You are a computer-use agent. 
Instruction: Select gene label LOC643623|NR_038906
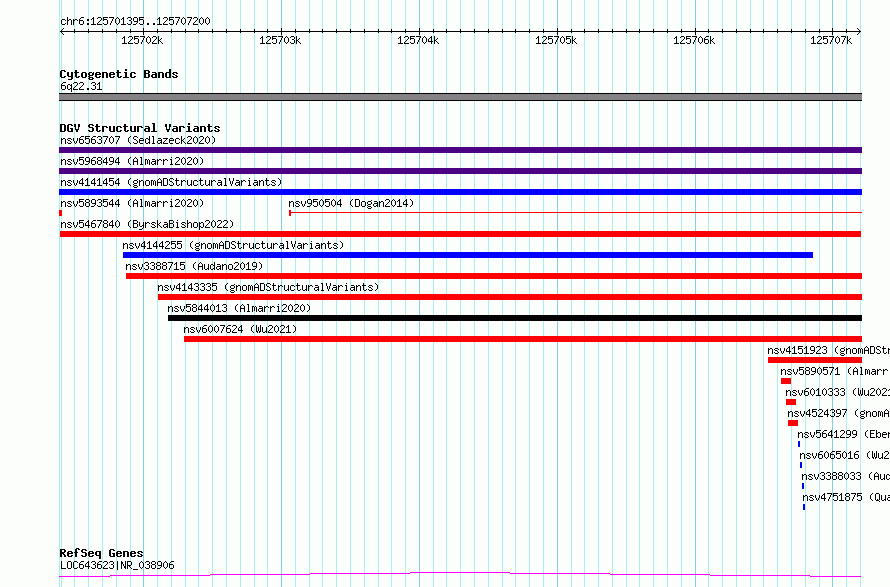click(117, 565)
